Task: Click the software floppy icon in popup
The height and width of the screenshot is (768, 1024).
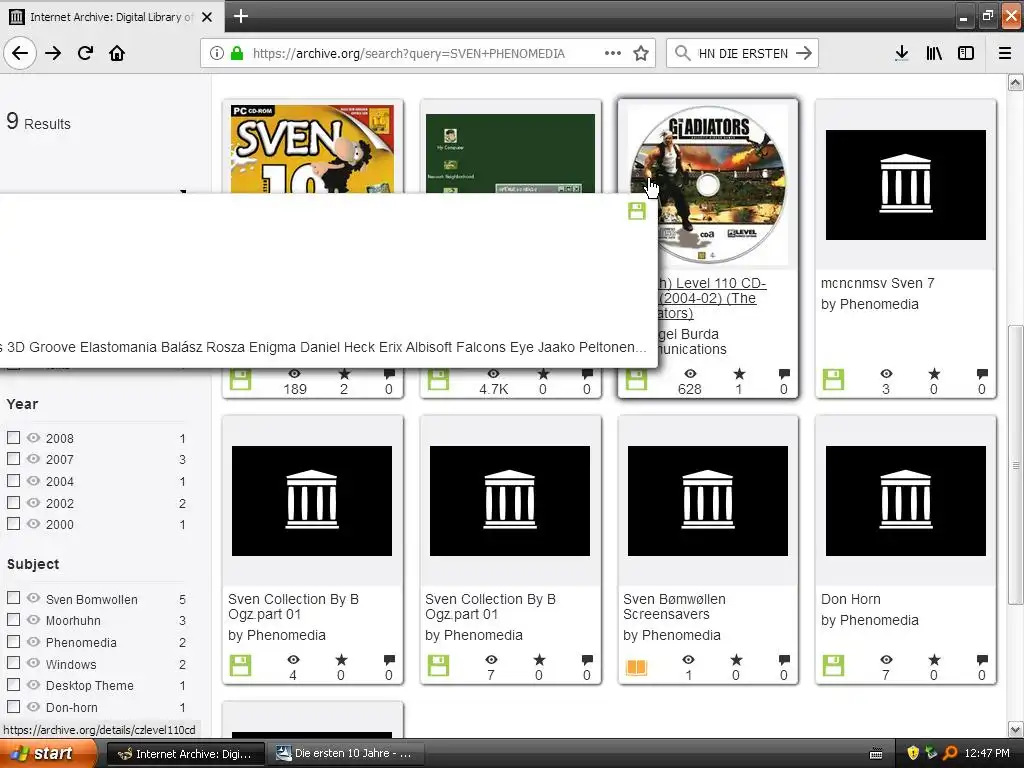Action: 637,210
